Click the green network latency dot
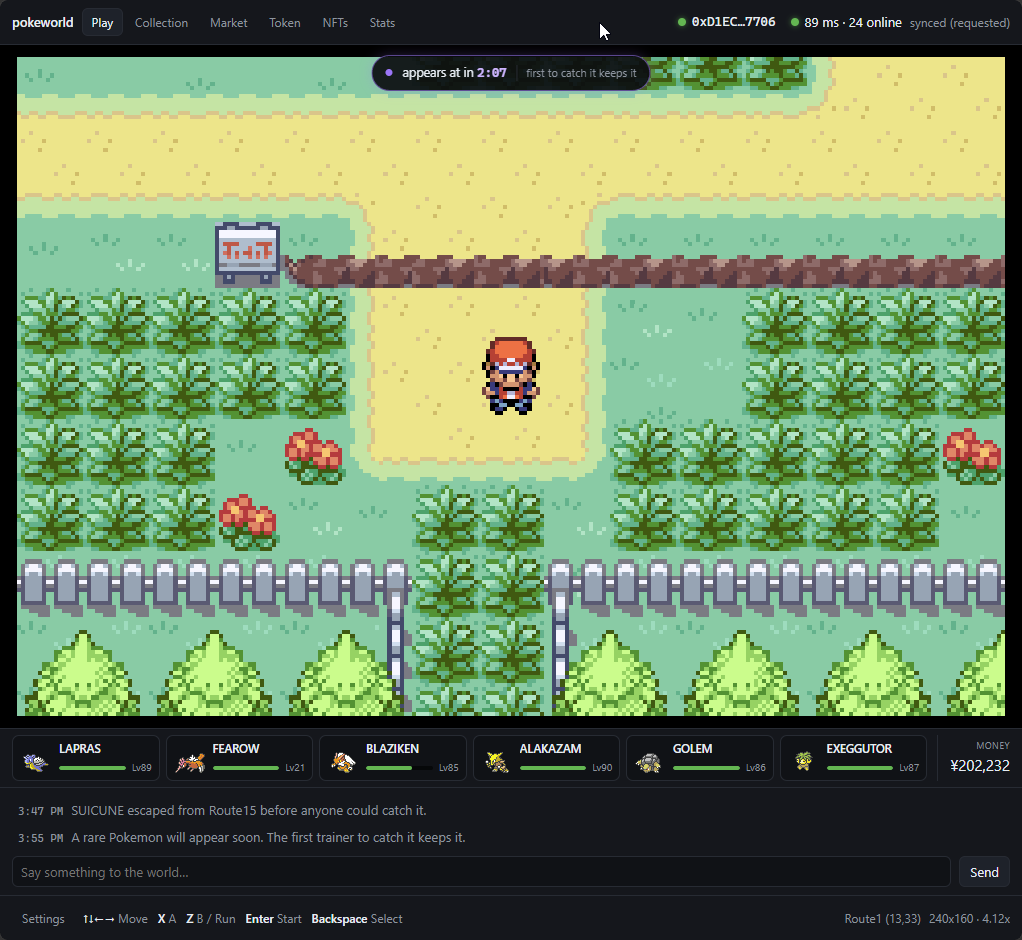Image resolution: width=1022 pixels, height=940 pixels. coord(795,22)
